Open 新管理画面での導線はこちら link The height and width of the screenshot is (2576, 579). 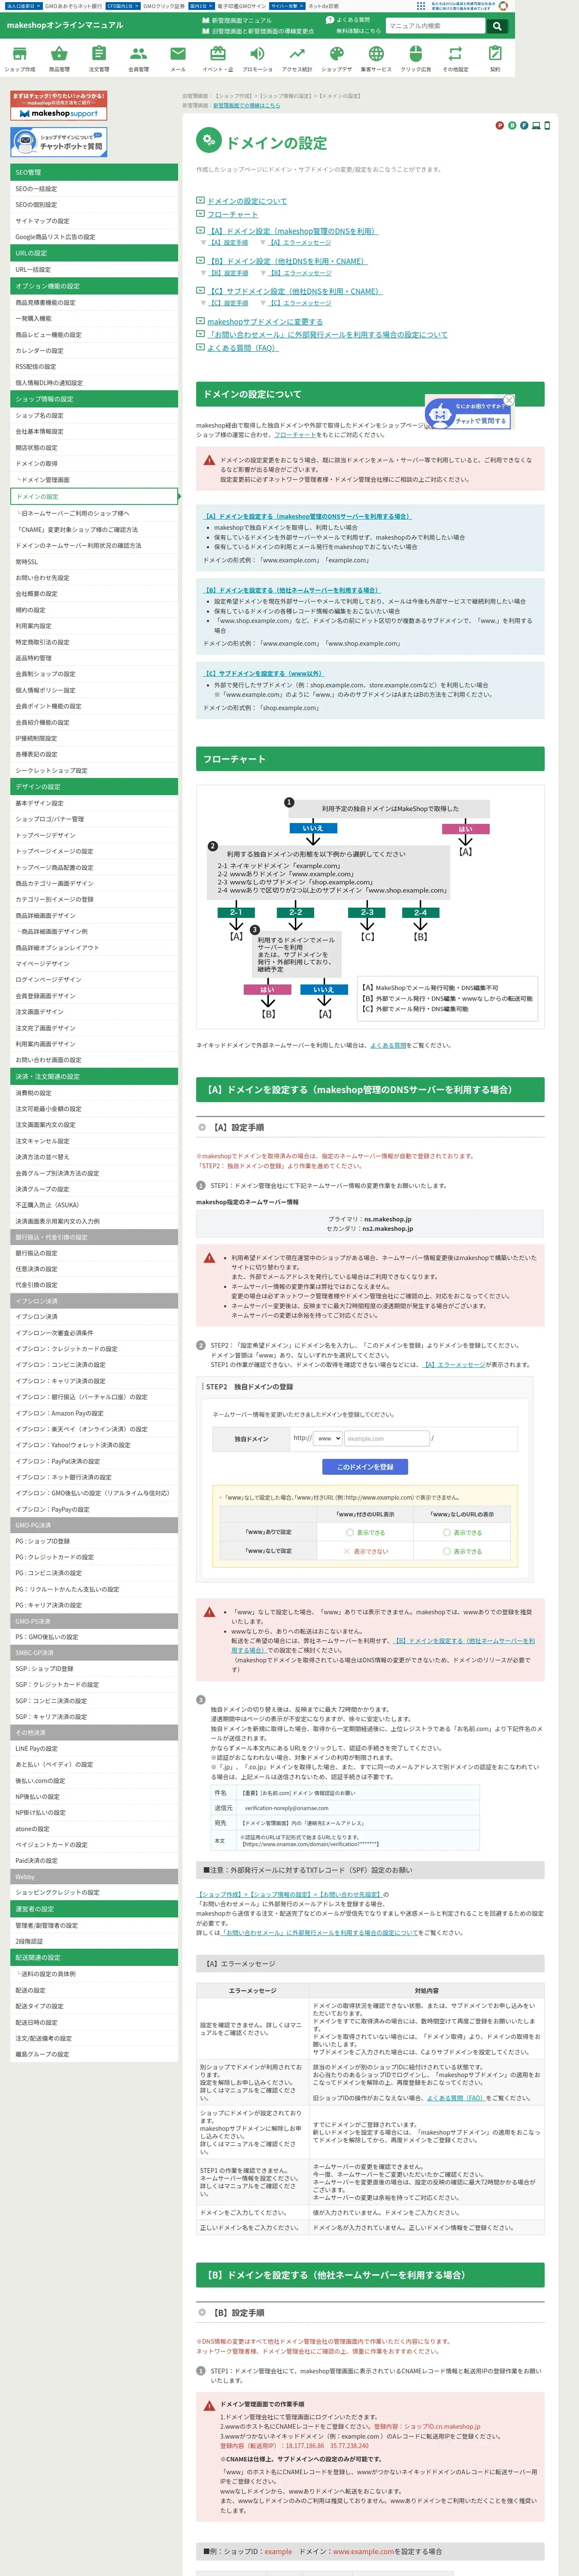[247, 105]
